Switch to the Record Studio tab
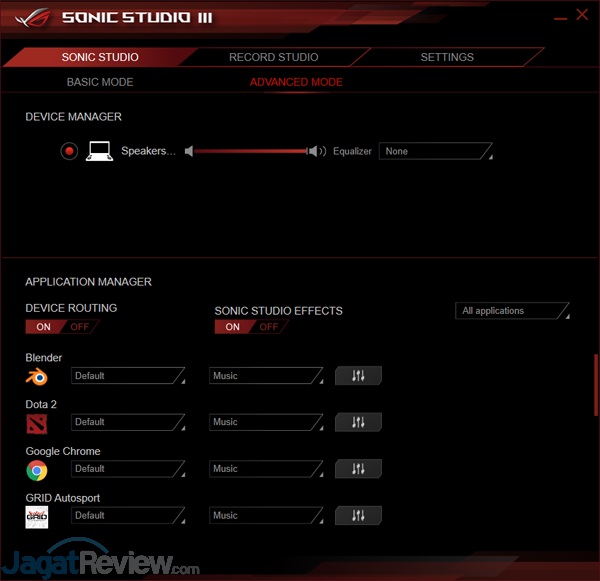The image size is (600, 581). 274,57
